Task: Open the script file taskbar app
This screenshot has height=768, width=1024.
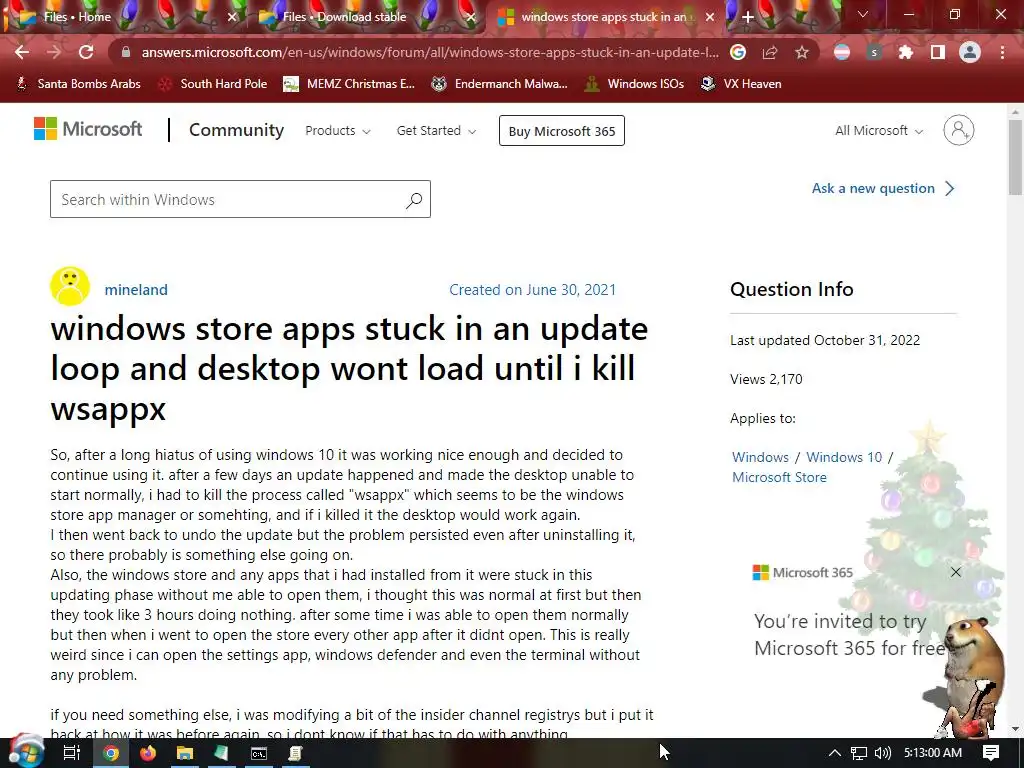Action: pos(295,754)
